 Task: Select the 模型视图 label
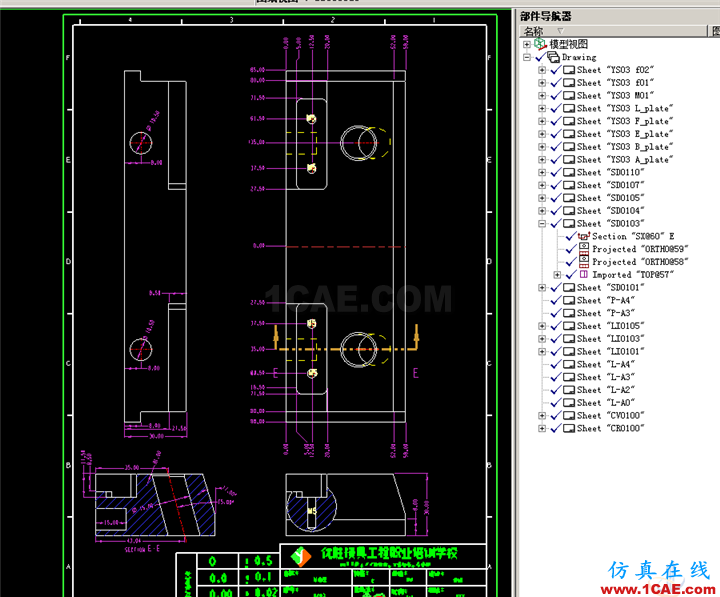click(x=568, y=44)
